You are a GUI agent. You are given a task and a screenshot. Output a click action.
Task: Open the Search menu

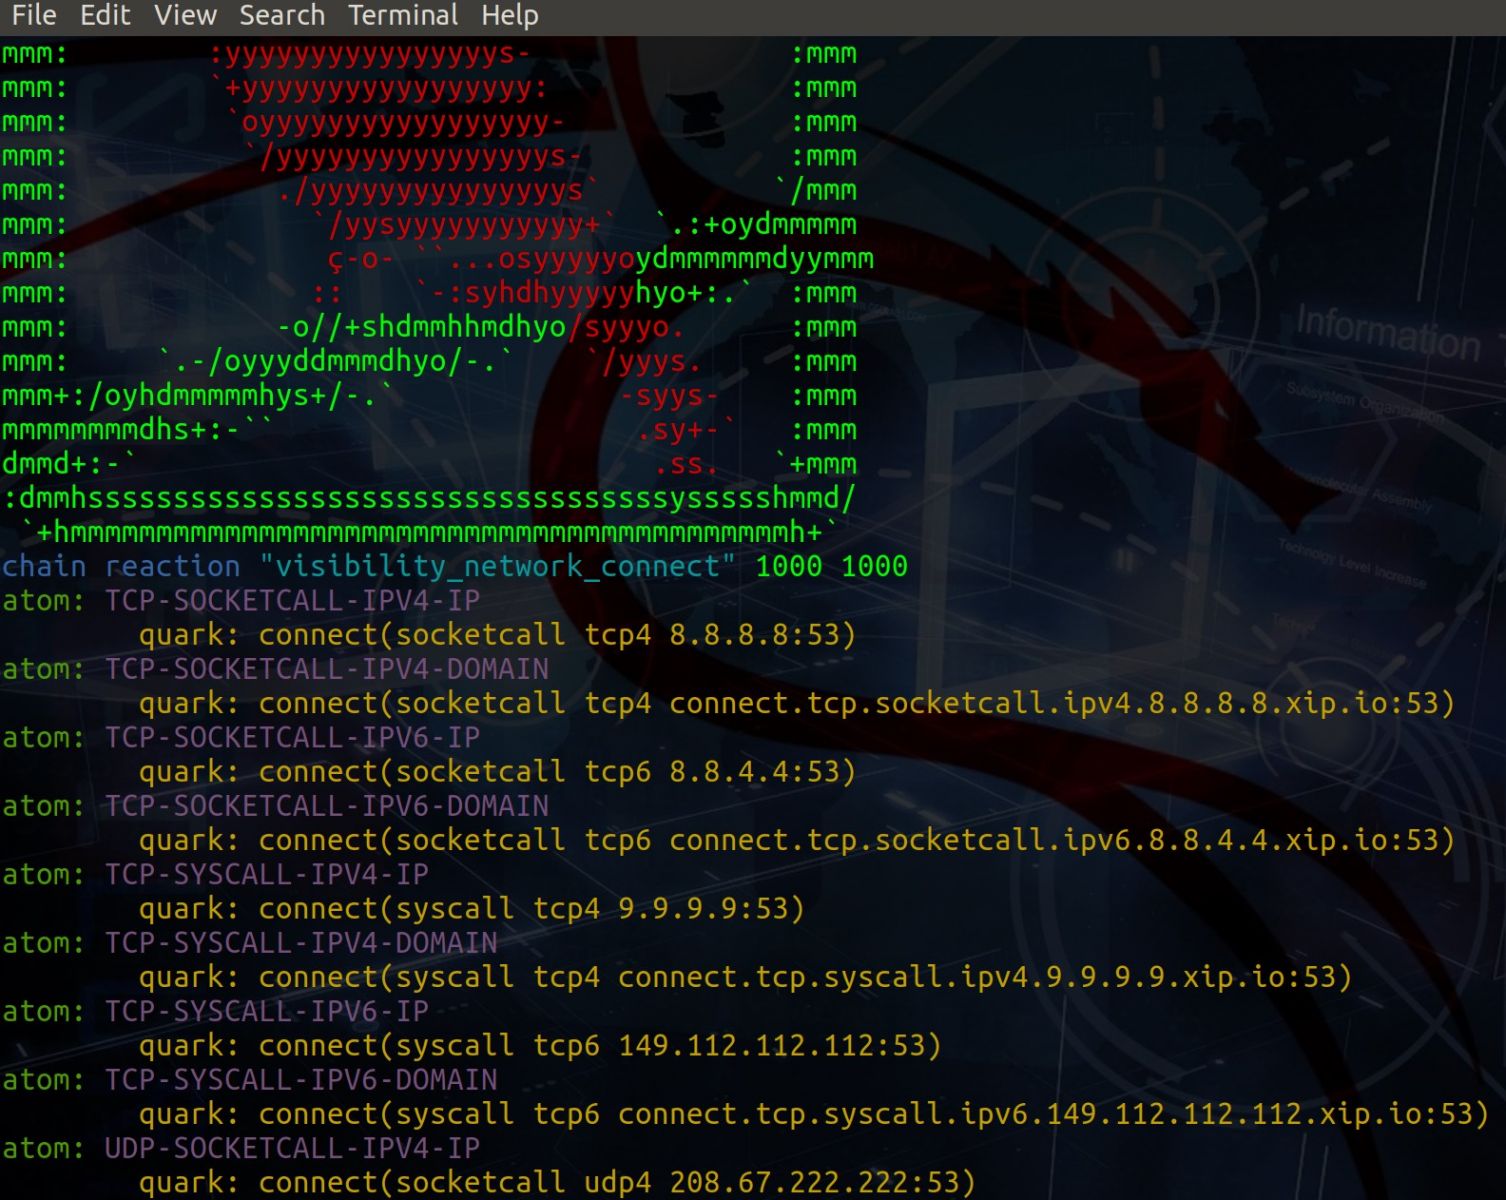click(x=282, y=15)
